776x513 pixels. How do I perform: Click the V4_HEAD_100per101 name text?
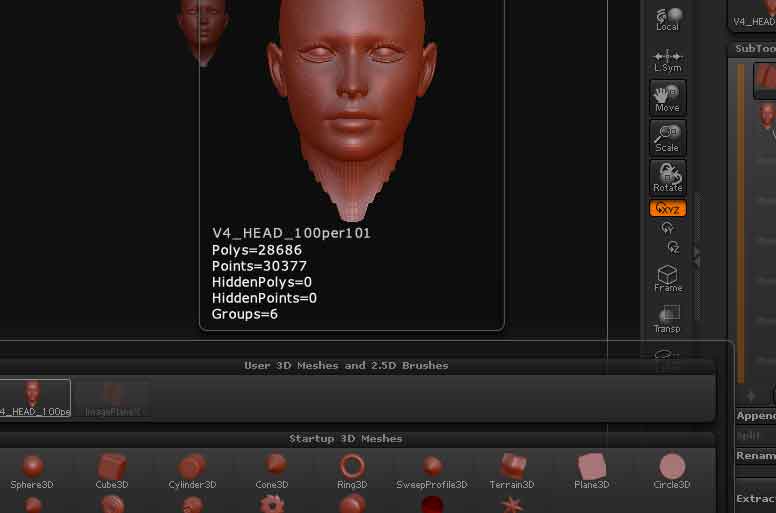coord(291,233)
